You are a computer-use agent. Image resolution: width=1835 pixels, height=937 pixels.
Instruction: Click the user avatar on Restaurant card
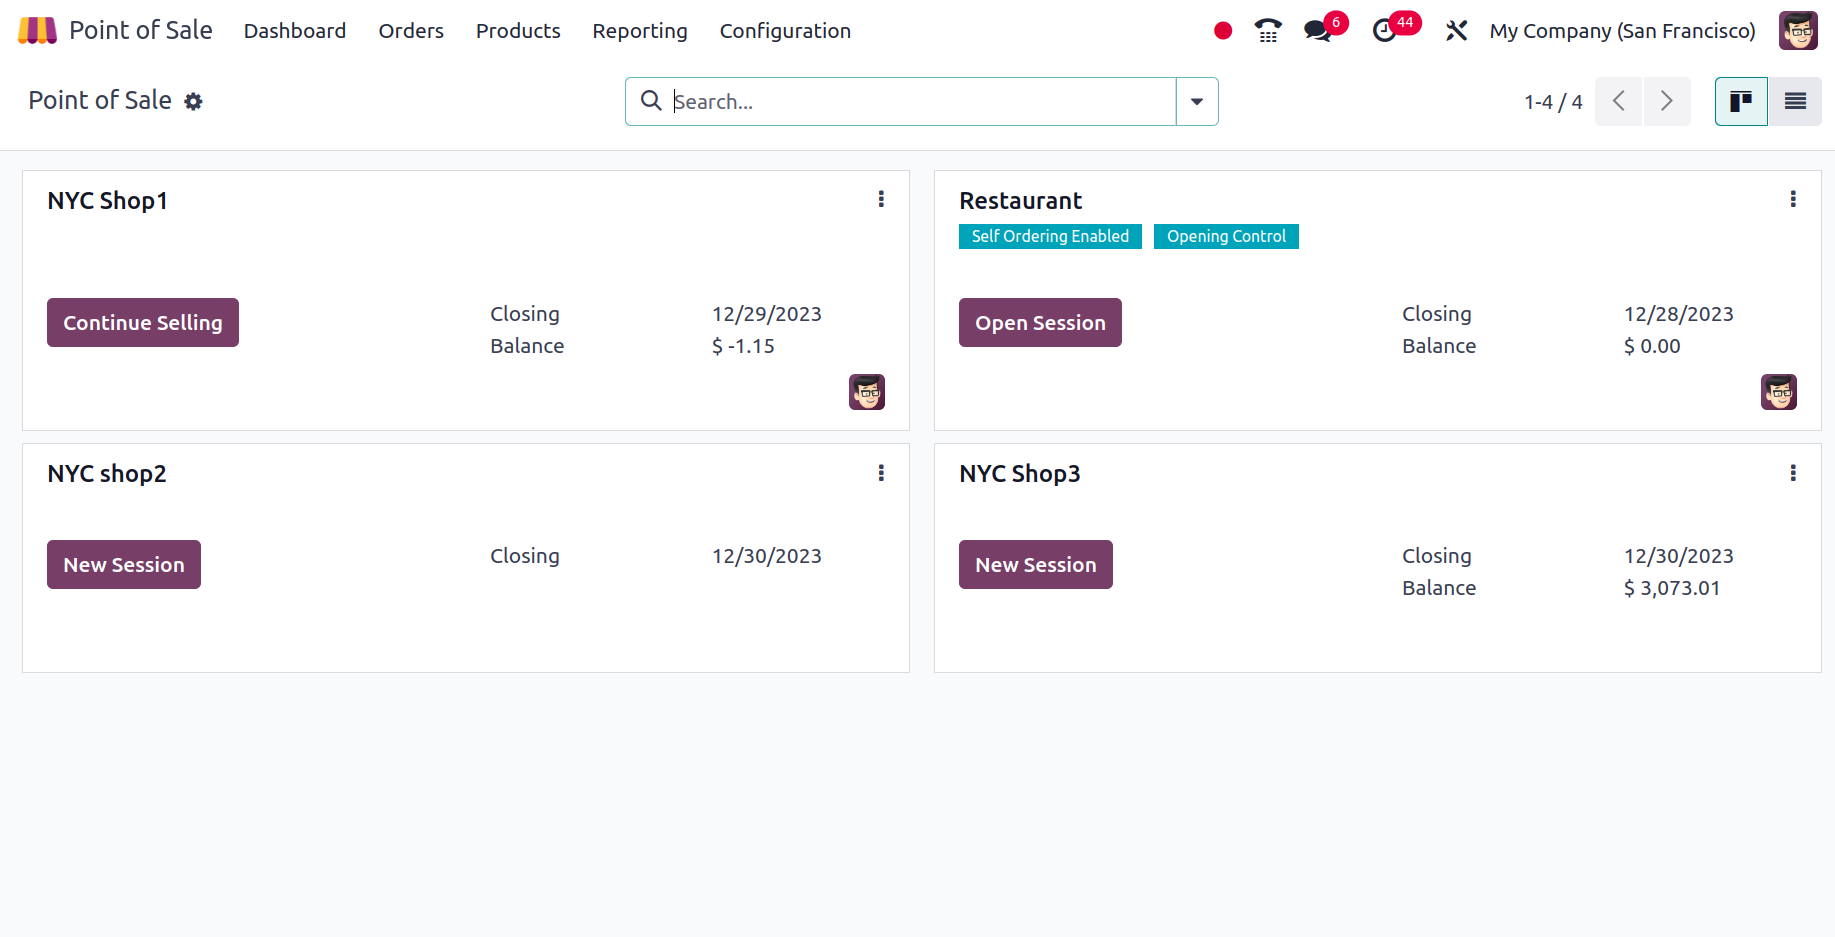pos(1779,392)
